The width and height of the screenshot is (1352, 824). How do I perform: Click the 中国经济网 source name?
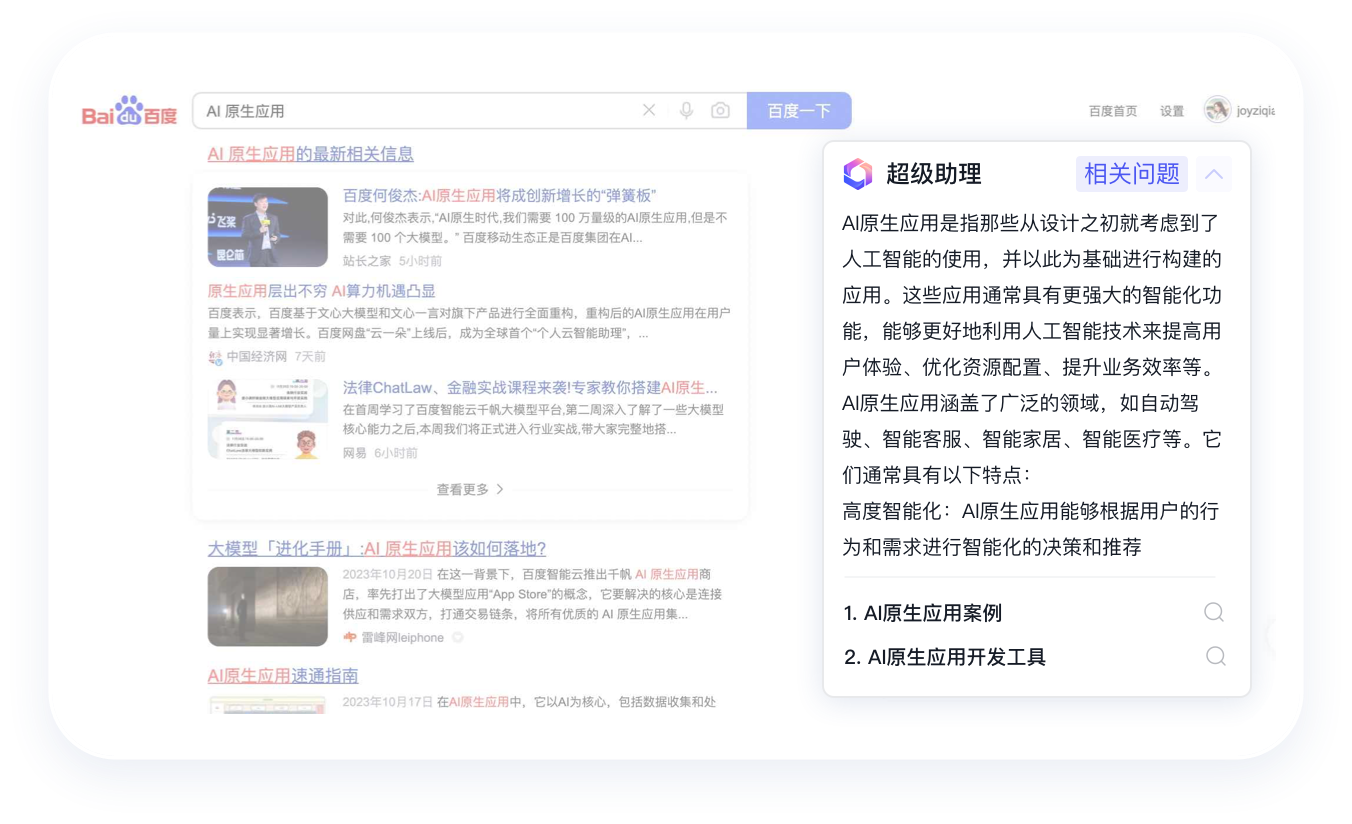257,357
